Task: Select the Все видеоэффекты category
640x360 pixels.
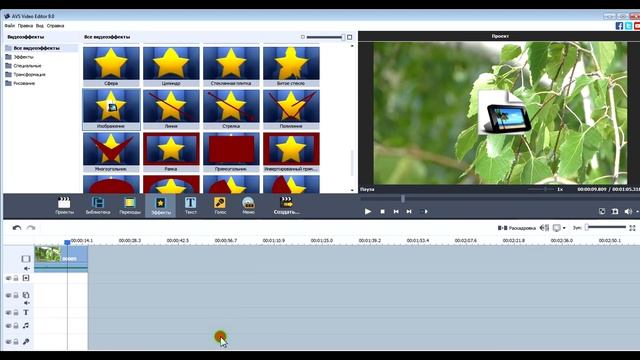Action: tap(41, 48)
